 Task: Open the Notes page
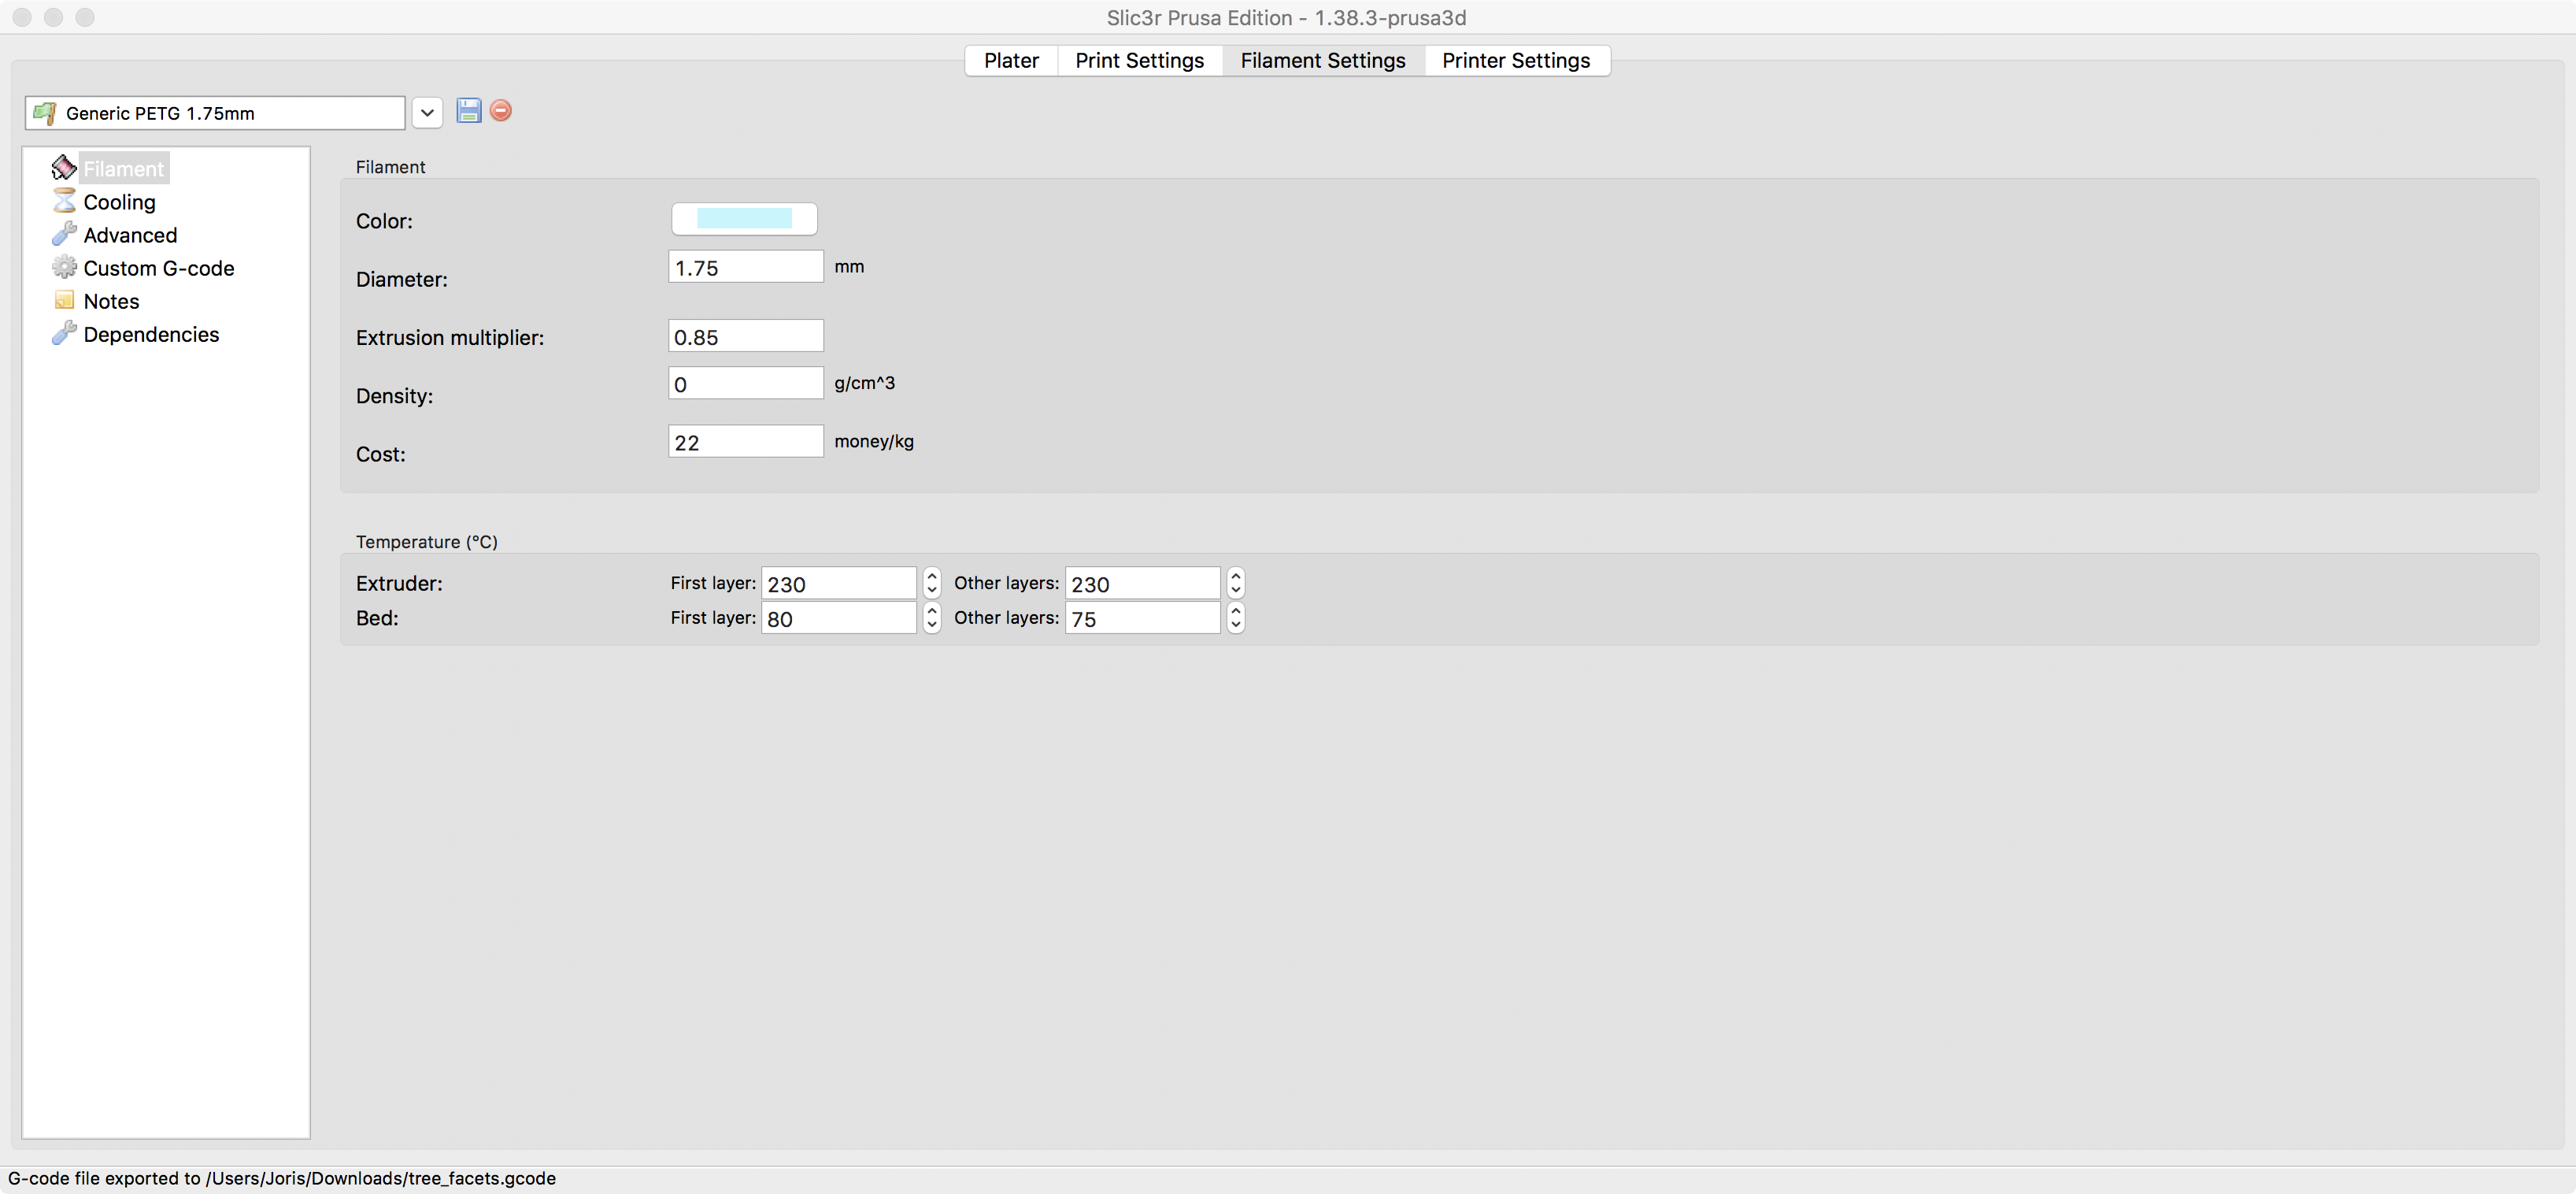pos(111,301)
